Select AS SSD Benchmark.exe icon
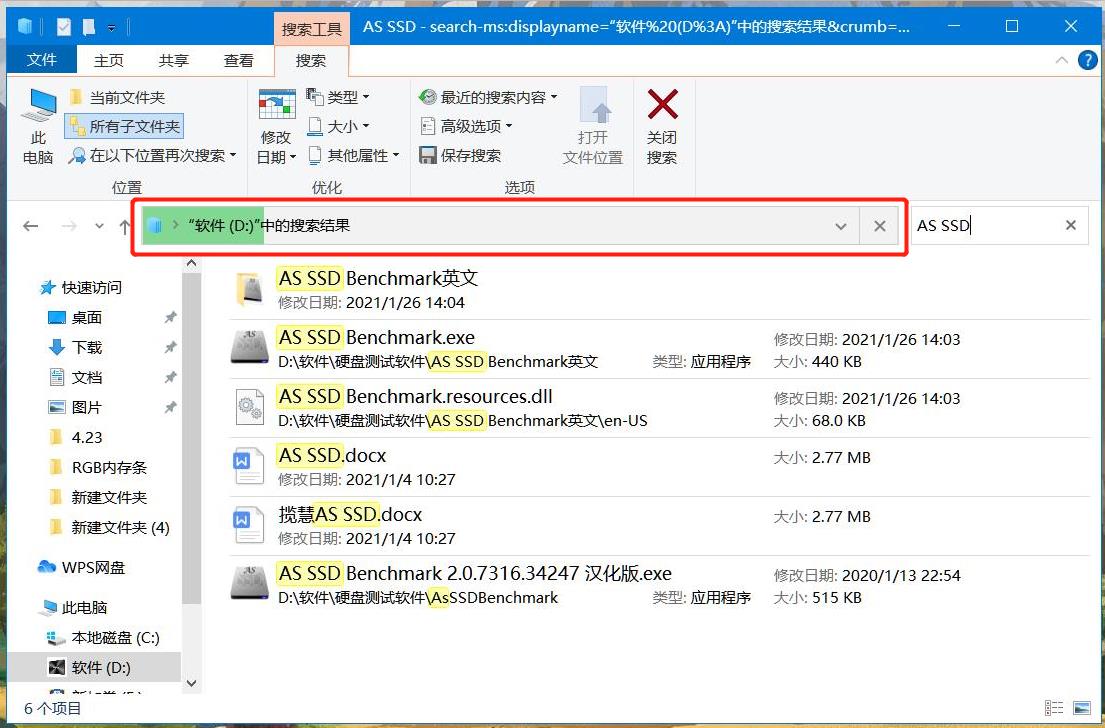 coord(249,348)
